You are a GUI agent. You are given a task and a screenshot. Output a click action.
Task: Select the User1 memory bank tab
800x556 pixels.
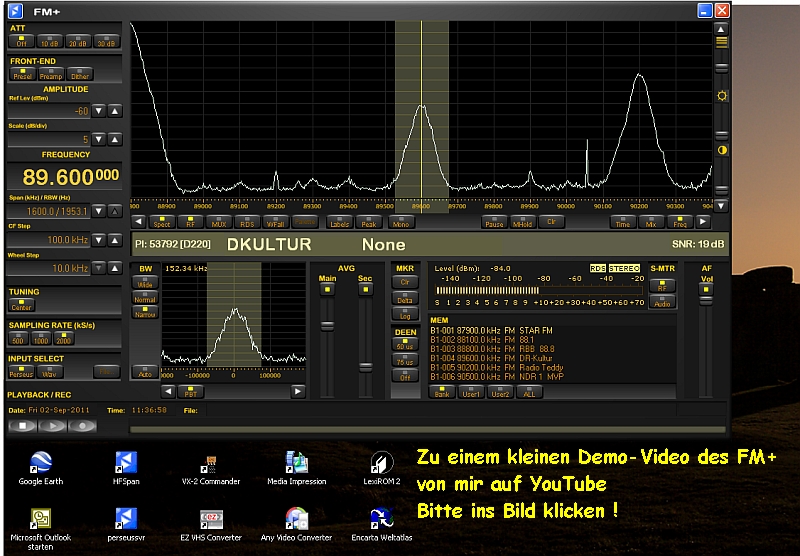(x=471, y=393)
